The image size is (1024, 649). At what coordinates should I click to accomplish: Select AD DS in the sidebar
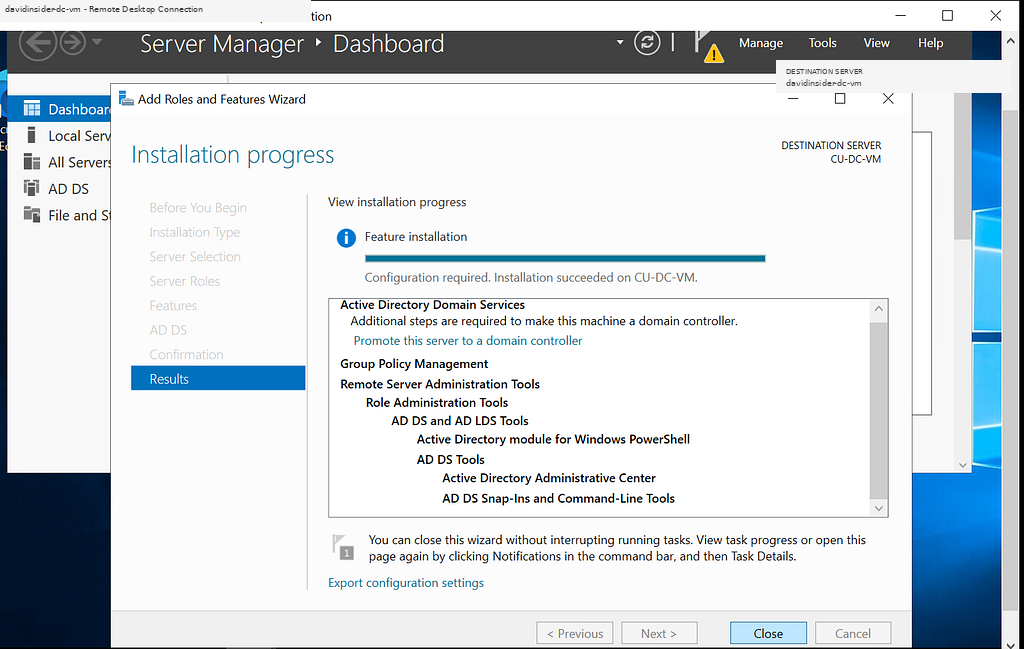click(x=59, y=189)
